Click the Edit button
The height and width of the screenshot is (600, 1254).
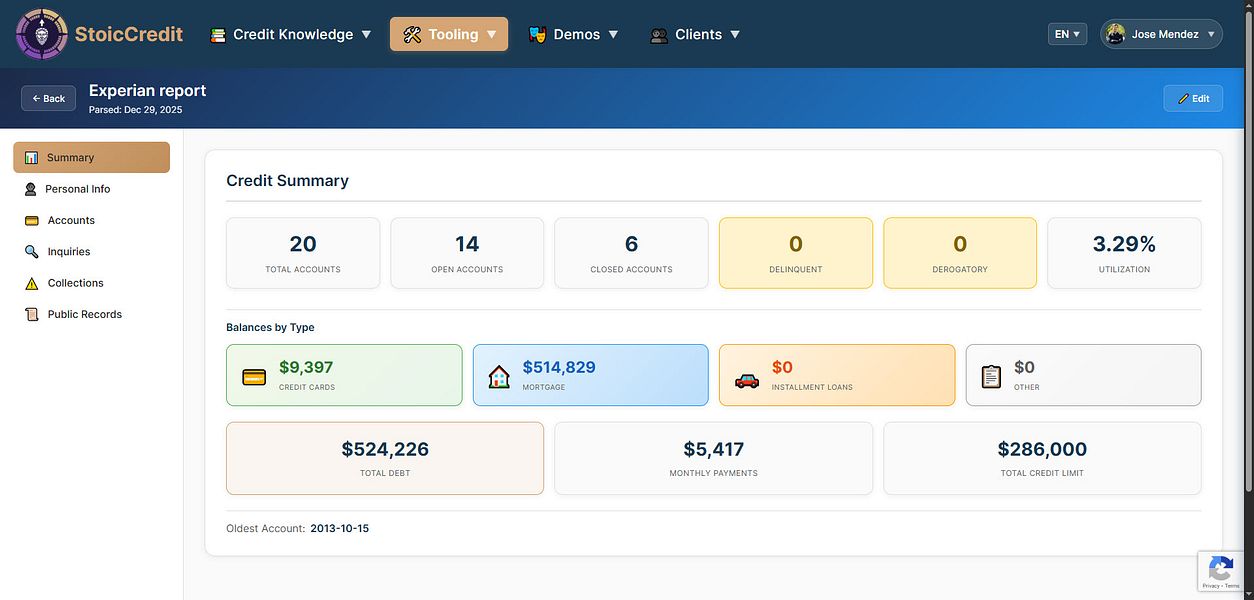[1193, 98]
